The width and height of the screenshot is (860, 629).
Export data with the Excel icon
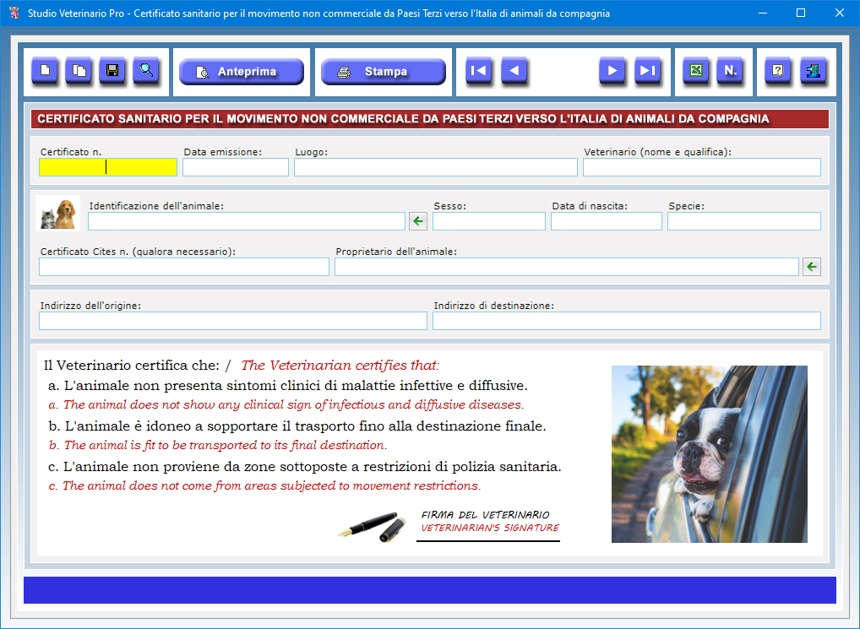[696, 71]
